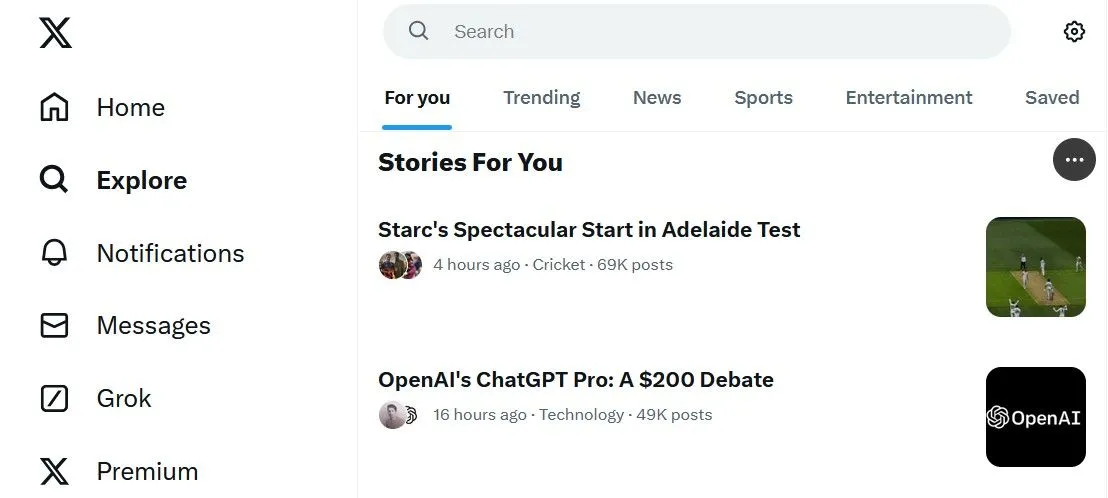The height and width of the screenshot is (498, 1108).
Task: Switch to the Sports tab
Action: [x=763, y=97]
